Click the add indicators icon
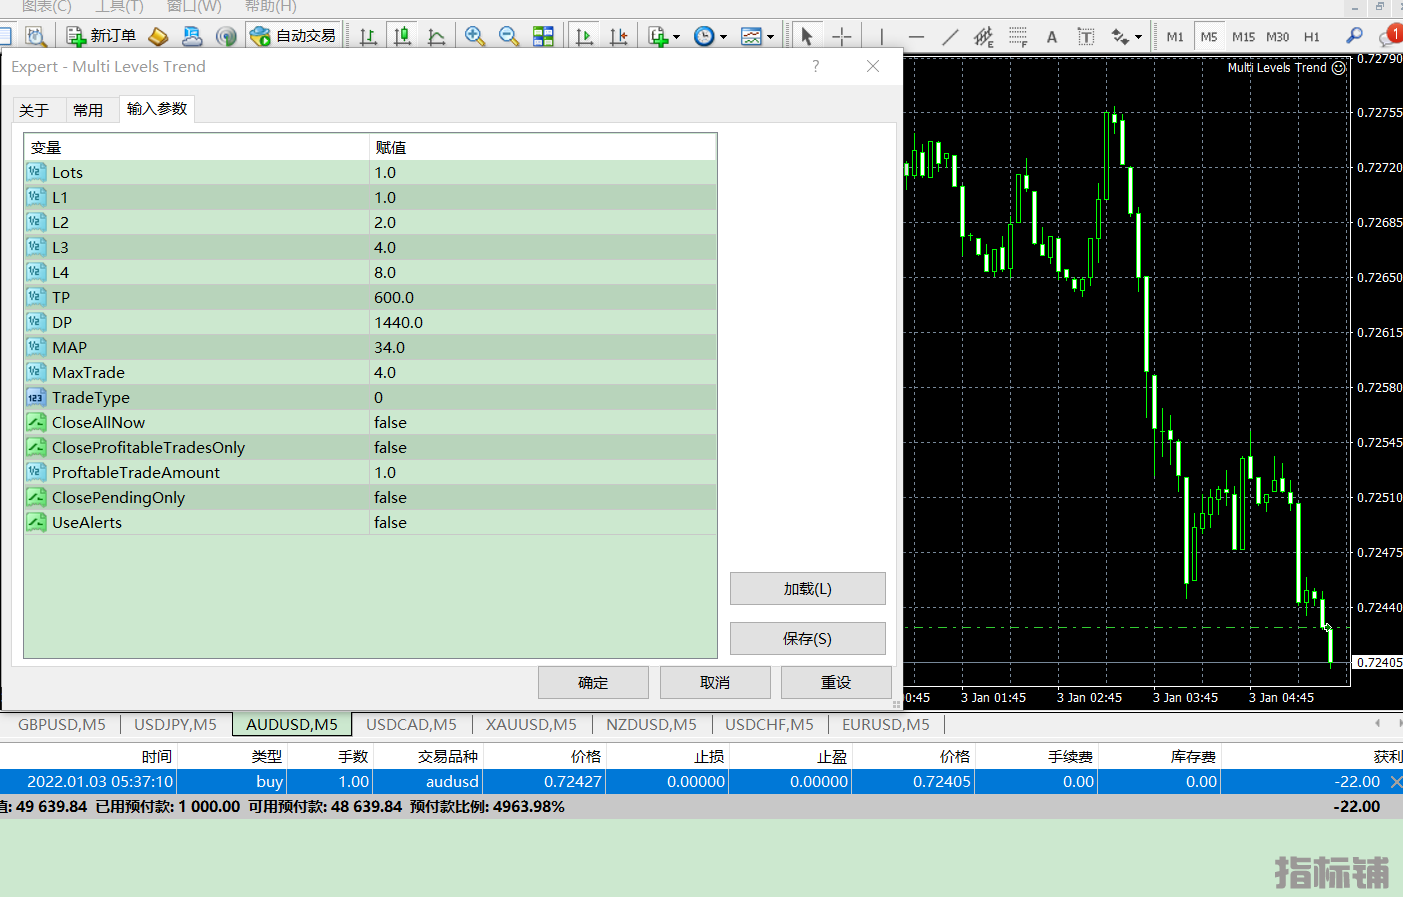The image size is (1403, 897). click(x=658, y=36)
